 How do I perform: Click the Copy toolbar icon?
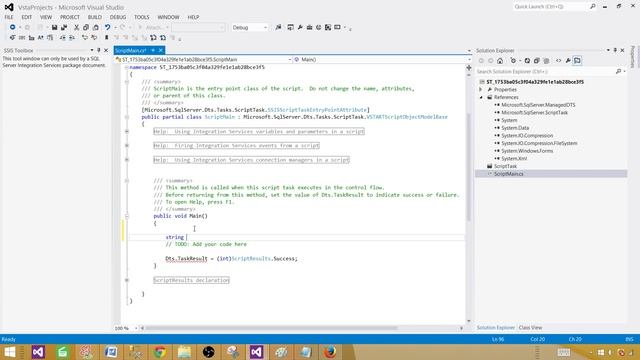[86, 27]
